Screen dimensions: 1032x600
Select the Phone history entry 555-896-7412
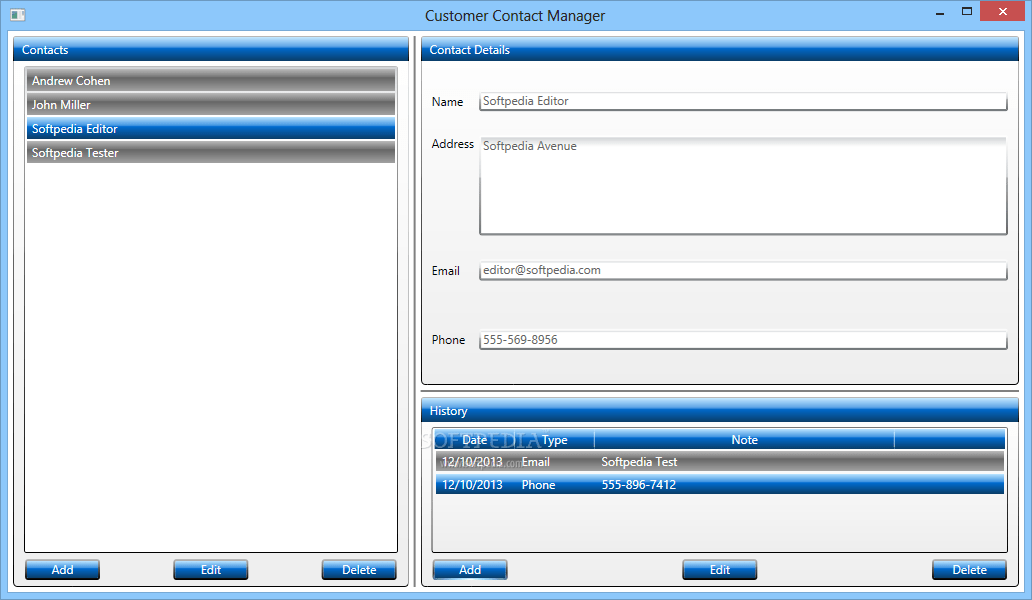point(719,485)
